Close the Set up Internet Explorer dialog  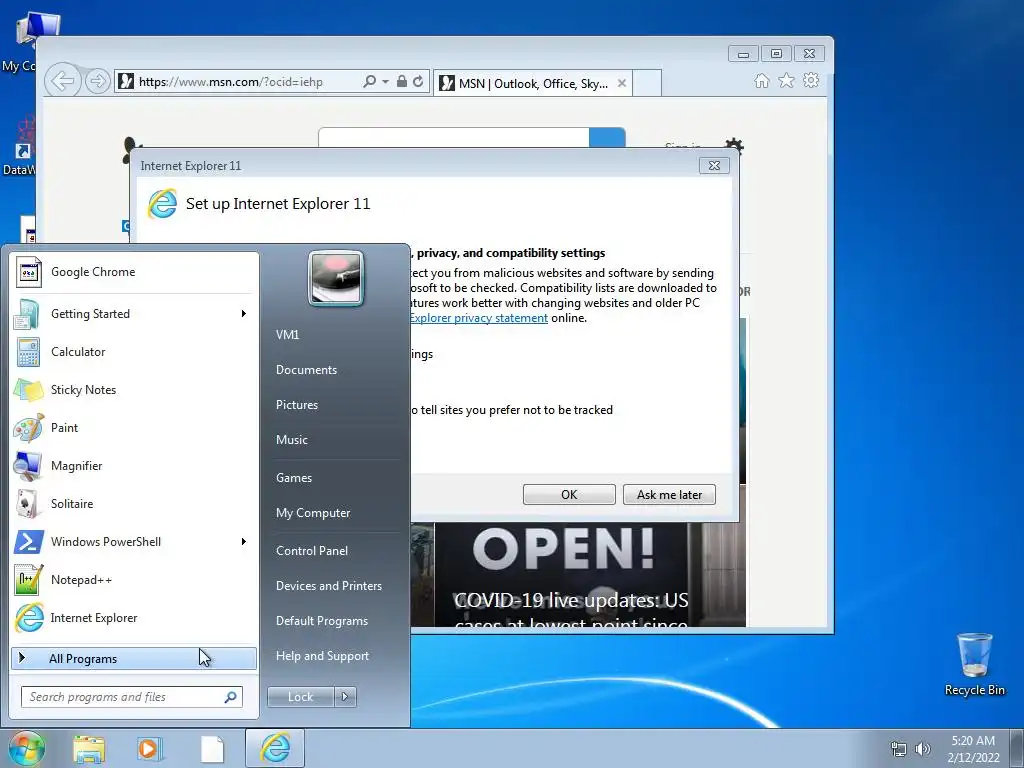714,166
